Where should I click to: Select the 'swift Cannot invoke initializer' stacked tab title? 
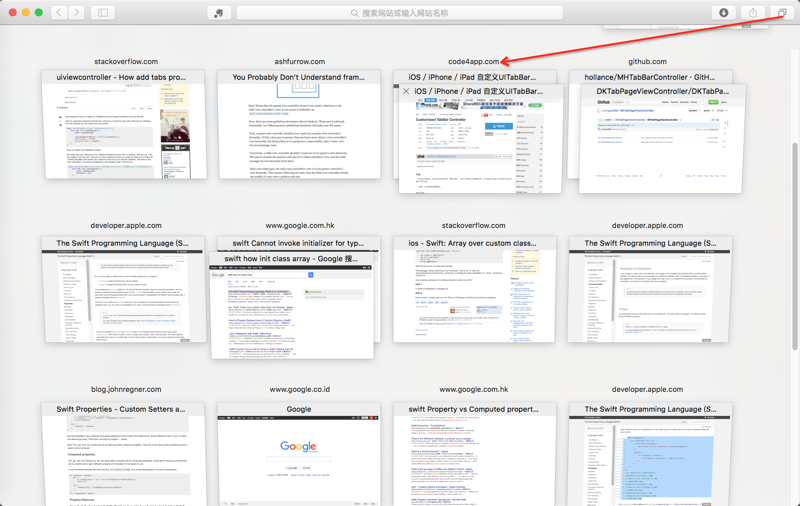(x=298, y=243)
